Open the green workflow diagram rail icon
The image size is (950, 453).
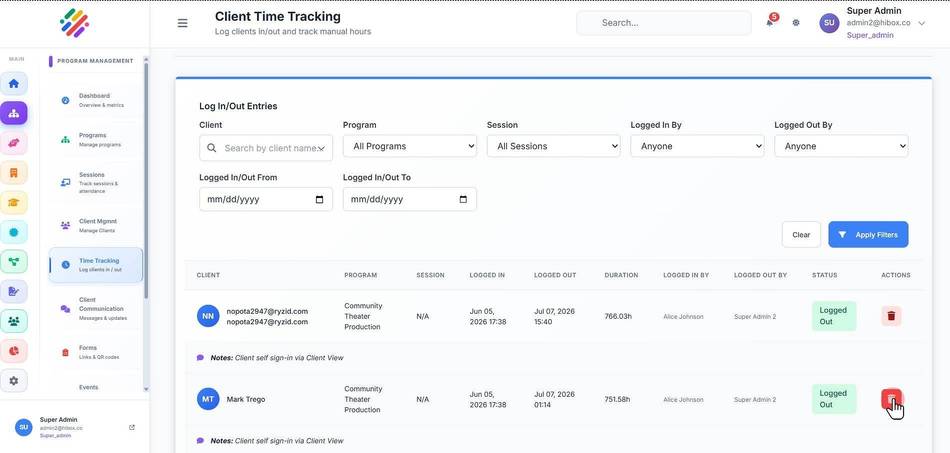(x=14, y=262)
